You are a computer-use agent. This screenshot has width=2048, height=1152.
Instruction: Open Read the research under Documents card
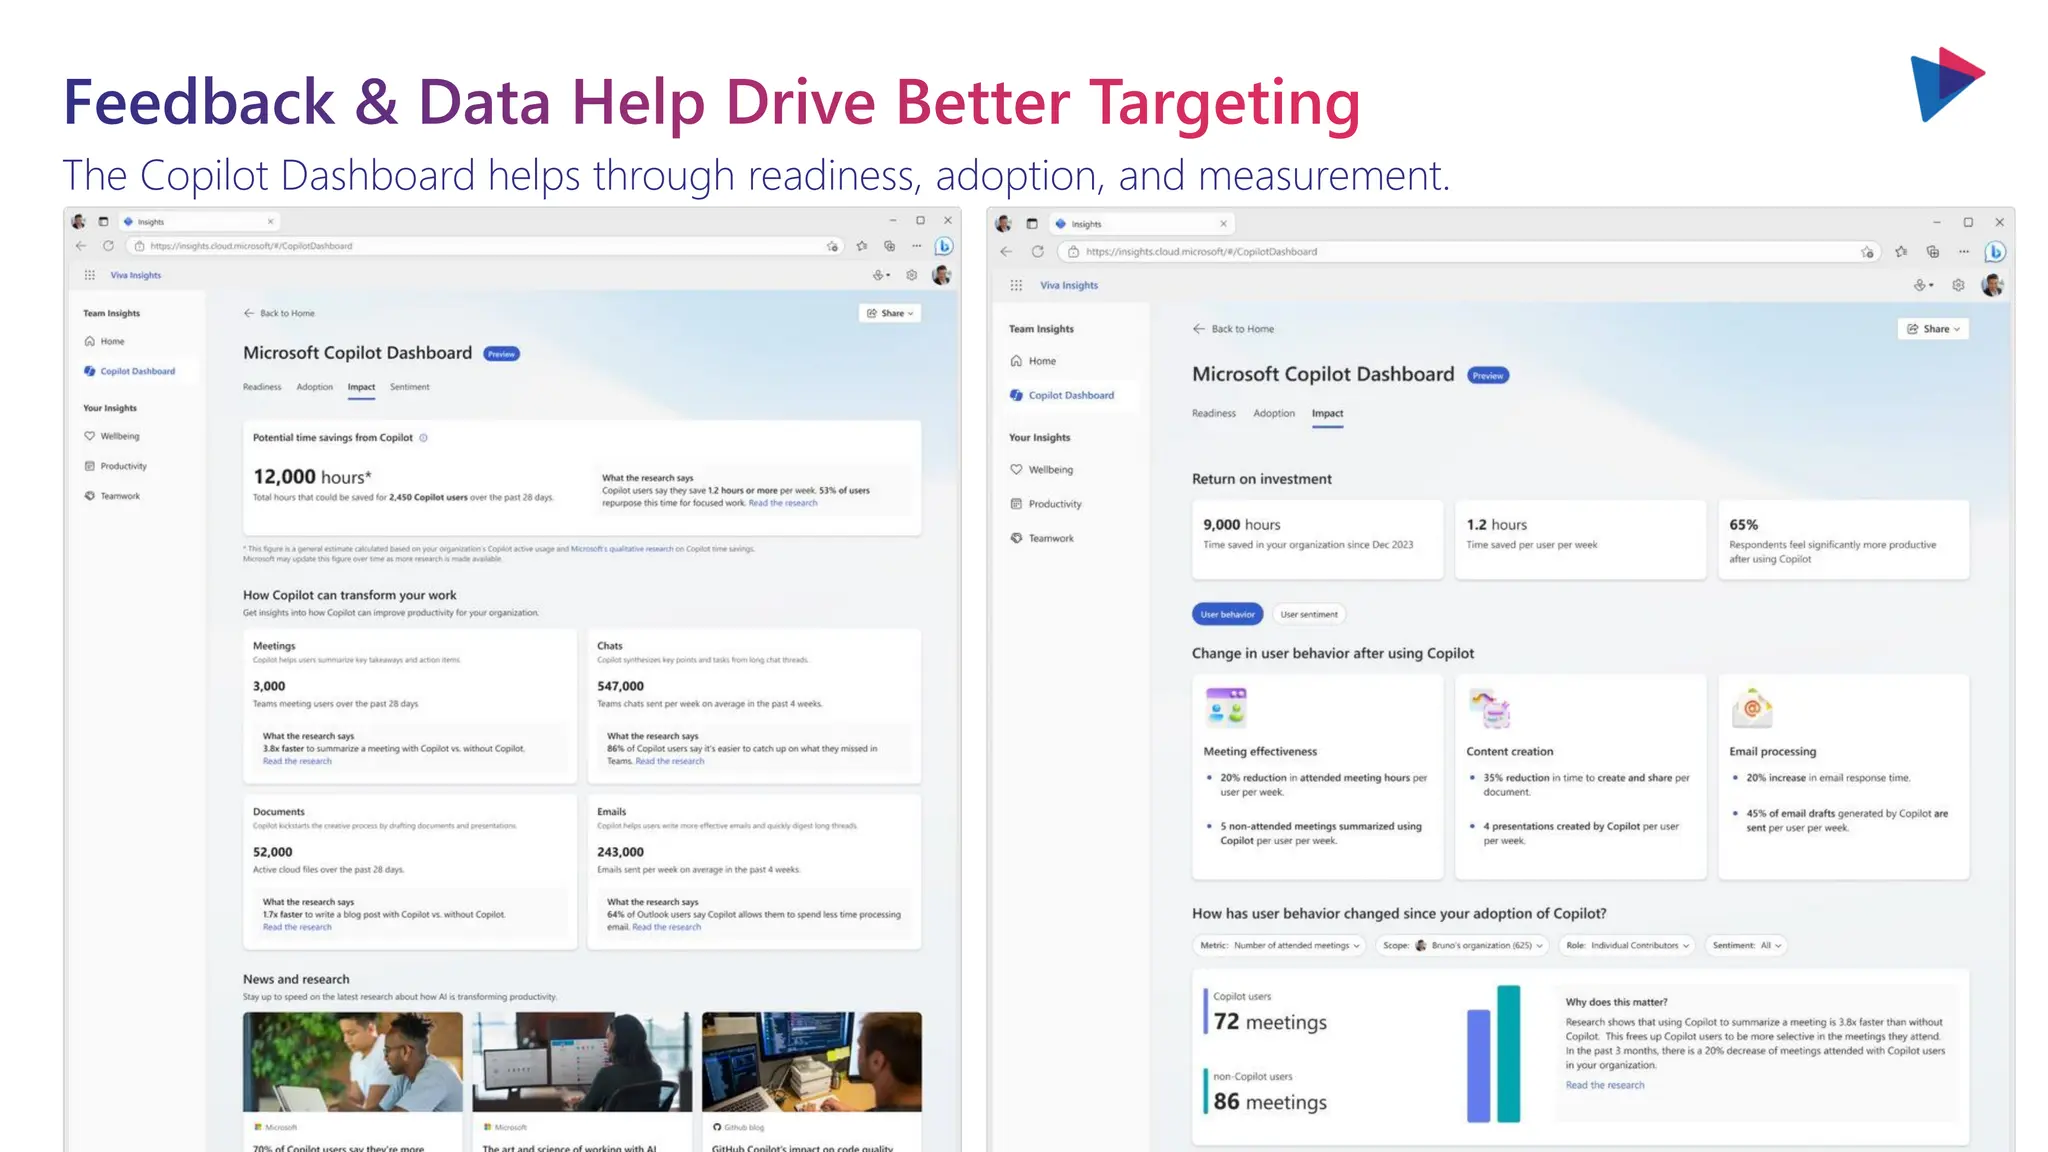[297, 927]
